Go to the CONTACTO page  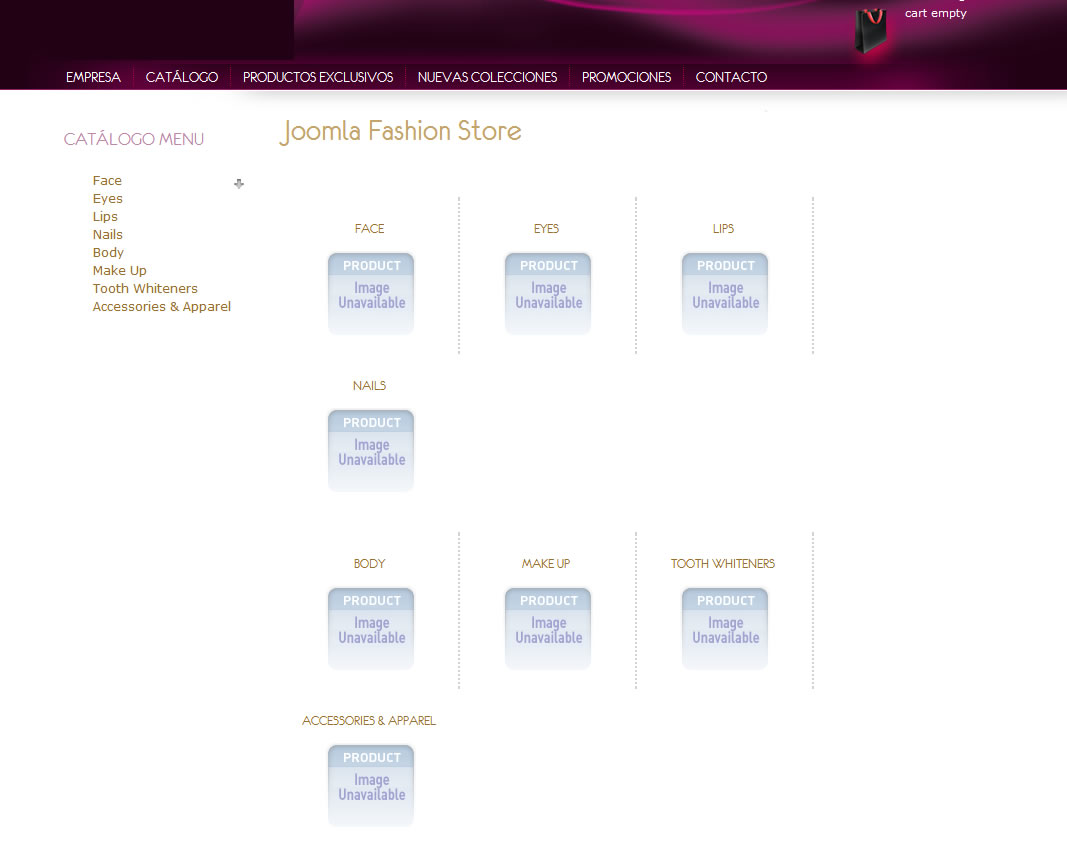pos(731,77)
